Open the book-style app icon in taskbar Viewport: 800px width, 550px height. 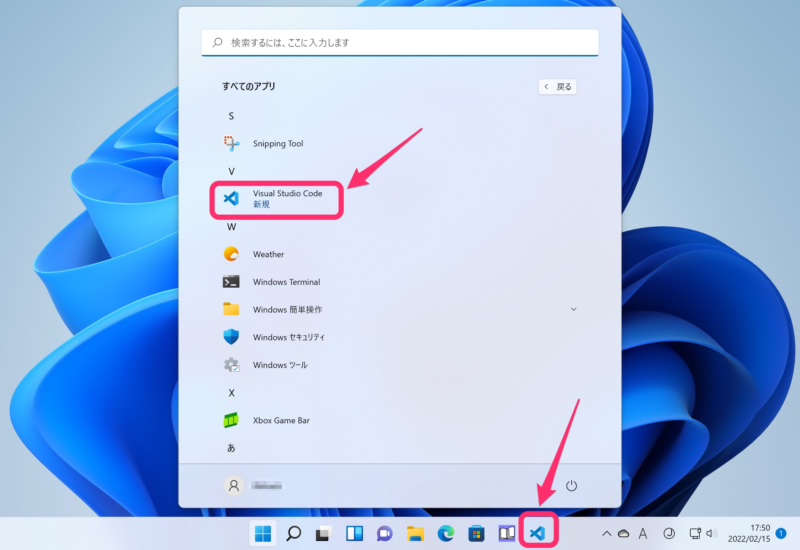tap(507, 534)
